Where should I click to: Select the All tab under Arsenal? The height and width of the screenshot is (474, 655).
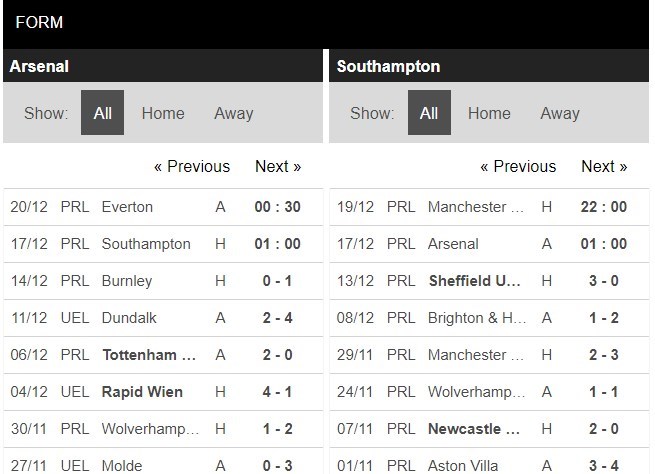click(x=102, y=113)
